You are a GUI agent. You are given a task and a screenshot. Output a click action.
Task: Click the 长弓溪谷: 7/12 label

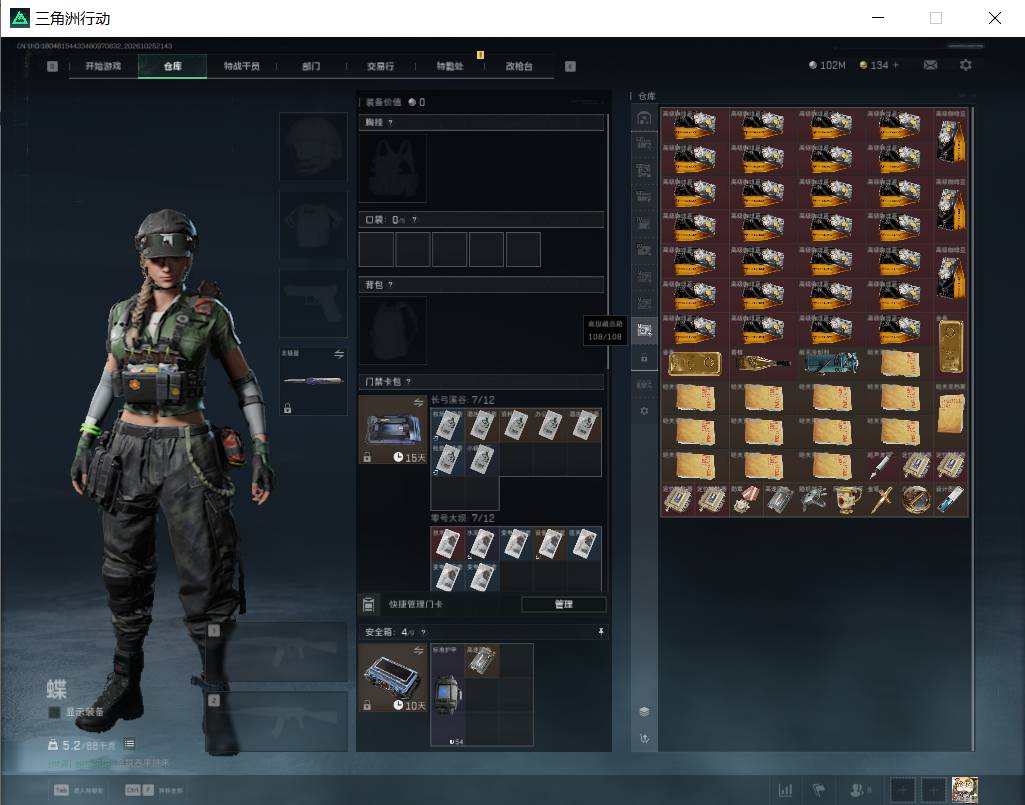pyautogui.click(x=463, y=400)
